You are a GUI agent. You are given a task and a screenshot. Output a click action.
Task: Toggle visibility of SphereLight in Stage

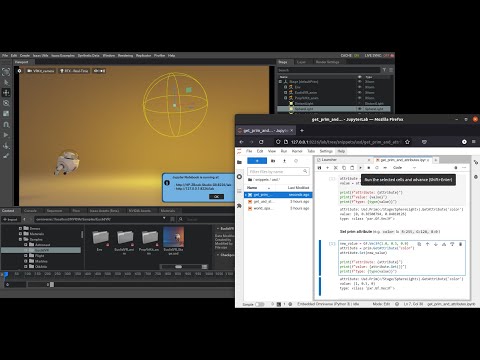pos(360,109)
